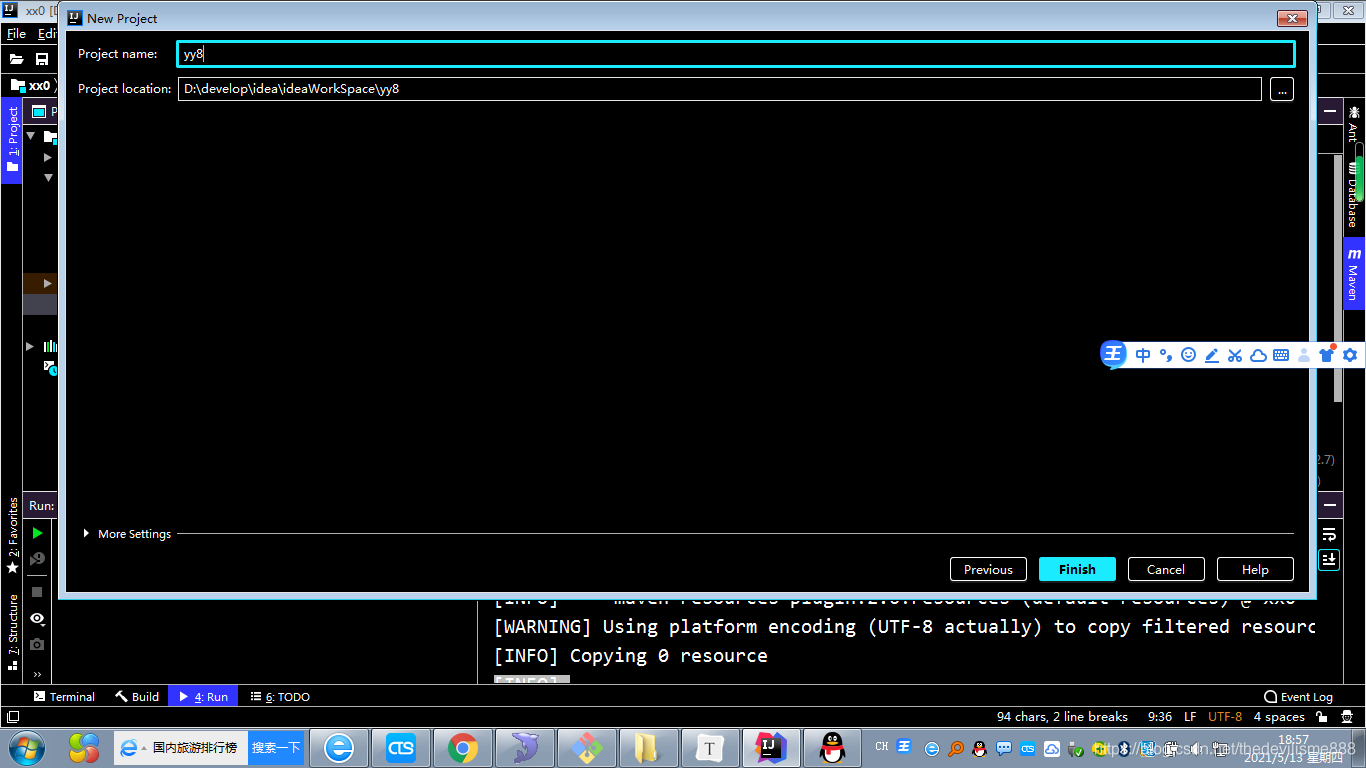1366x768 pixels.
Task: Launch Chrome from the taskbar
Action: point(462,747)
